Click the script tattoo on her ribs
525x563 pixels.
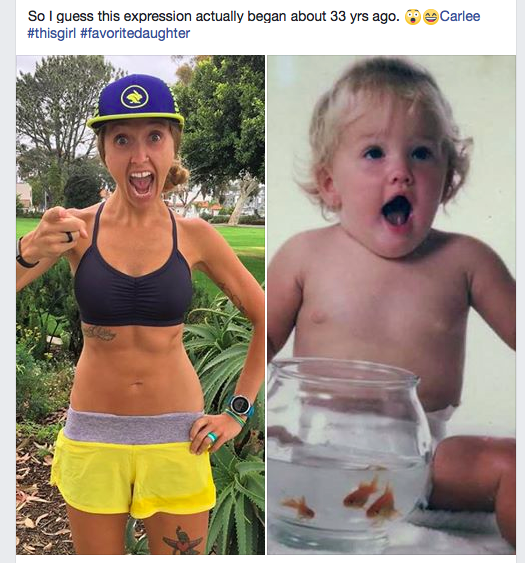(x=99, y=333)
